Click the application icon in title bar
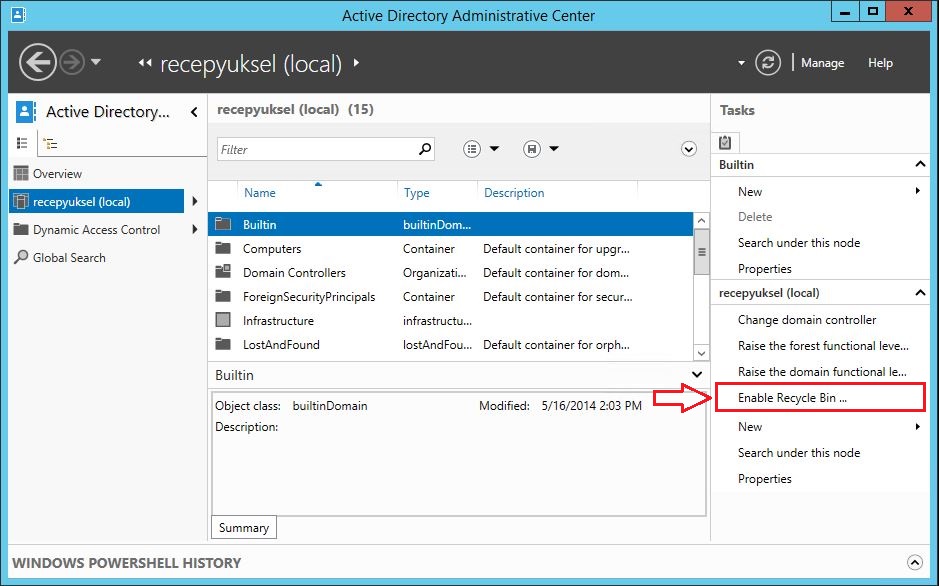Screen dimensions: 939x586 click(18, 14)
